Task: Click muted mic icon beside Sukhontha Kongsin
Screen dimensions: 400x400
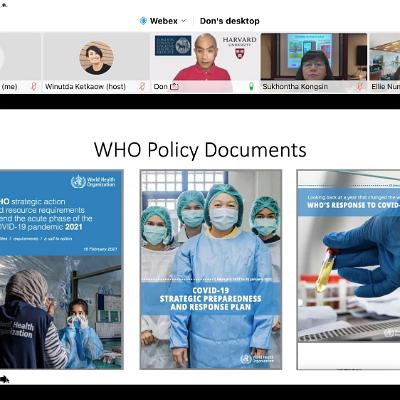Action: [x=359, y=87]
